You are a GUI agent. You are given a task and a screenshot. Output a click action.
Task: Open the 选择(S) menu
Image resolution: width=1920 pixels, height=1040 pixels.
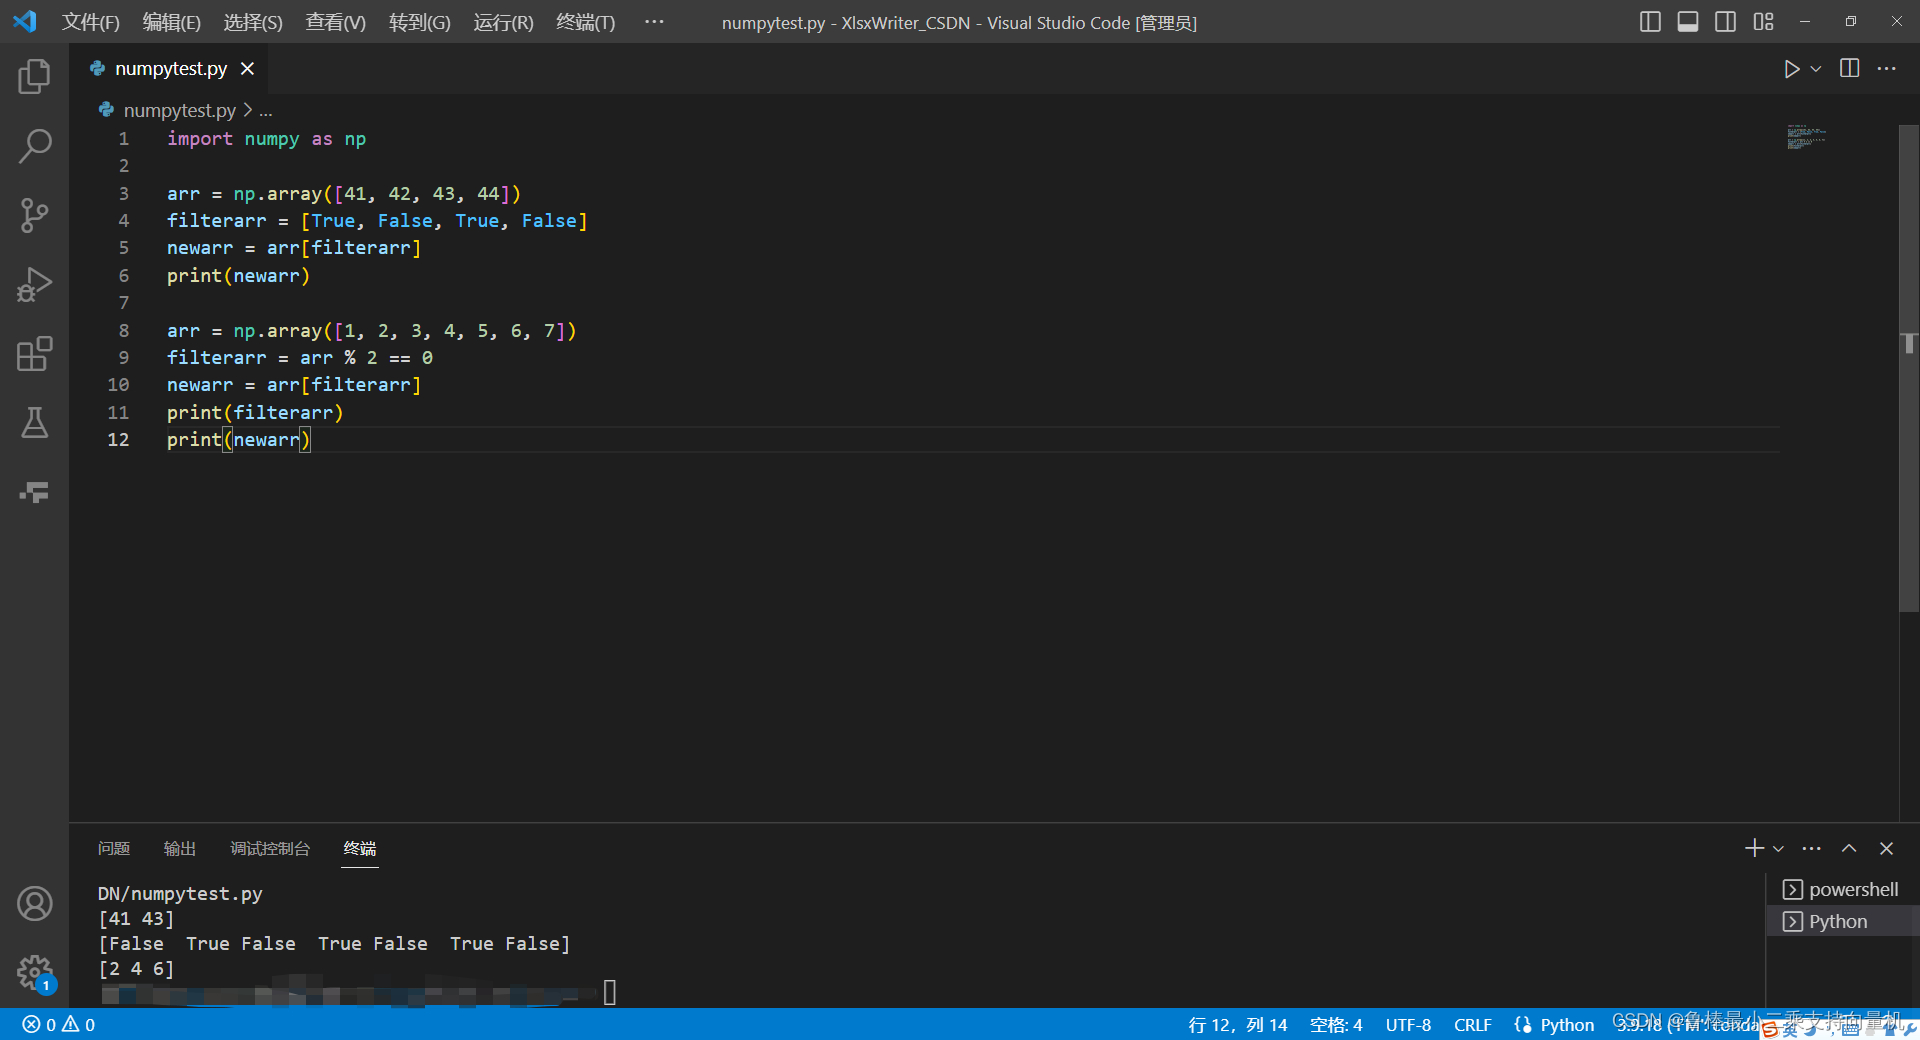click(253, 22)
